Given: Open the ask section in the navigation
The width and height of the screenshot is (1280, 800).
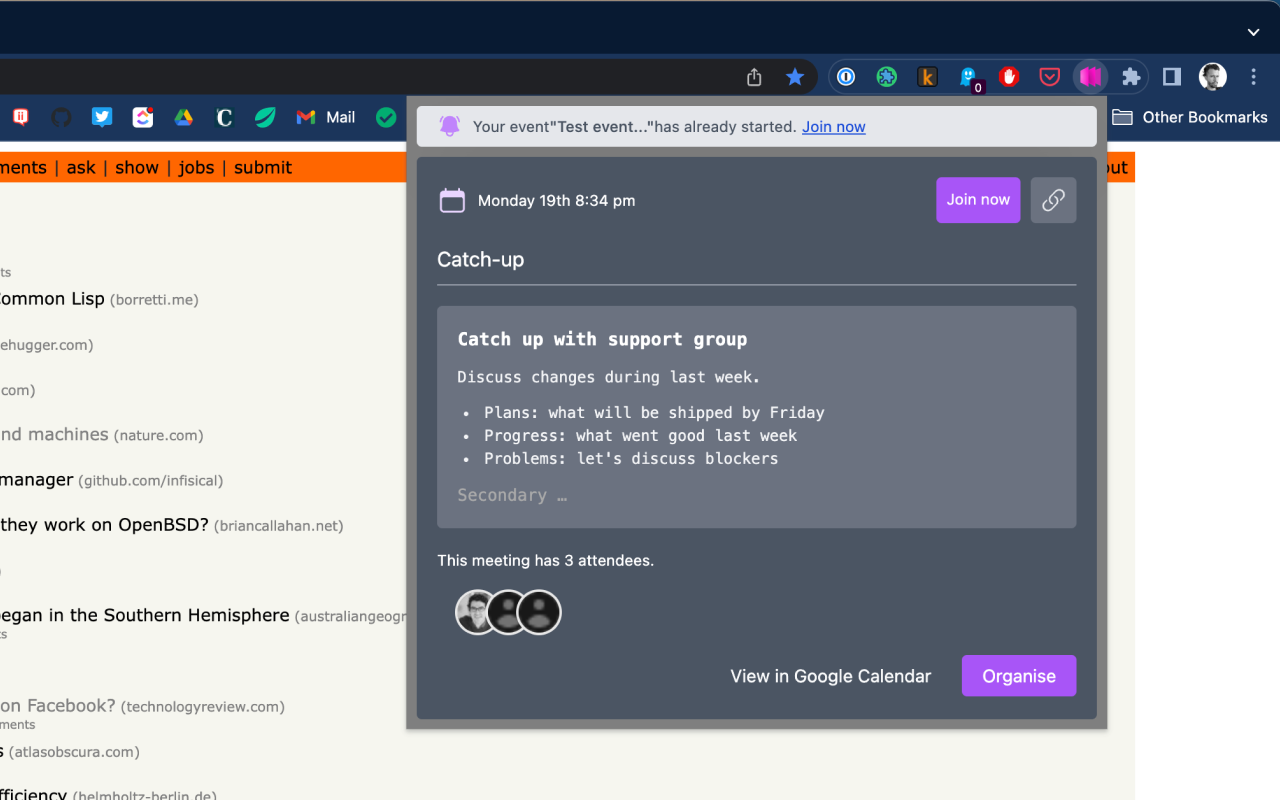Looking at the screenshot, I should (x=80, y=167).
